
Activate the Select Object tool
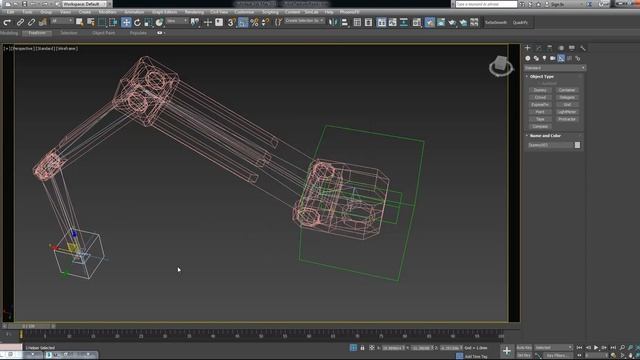(79, 22)
